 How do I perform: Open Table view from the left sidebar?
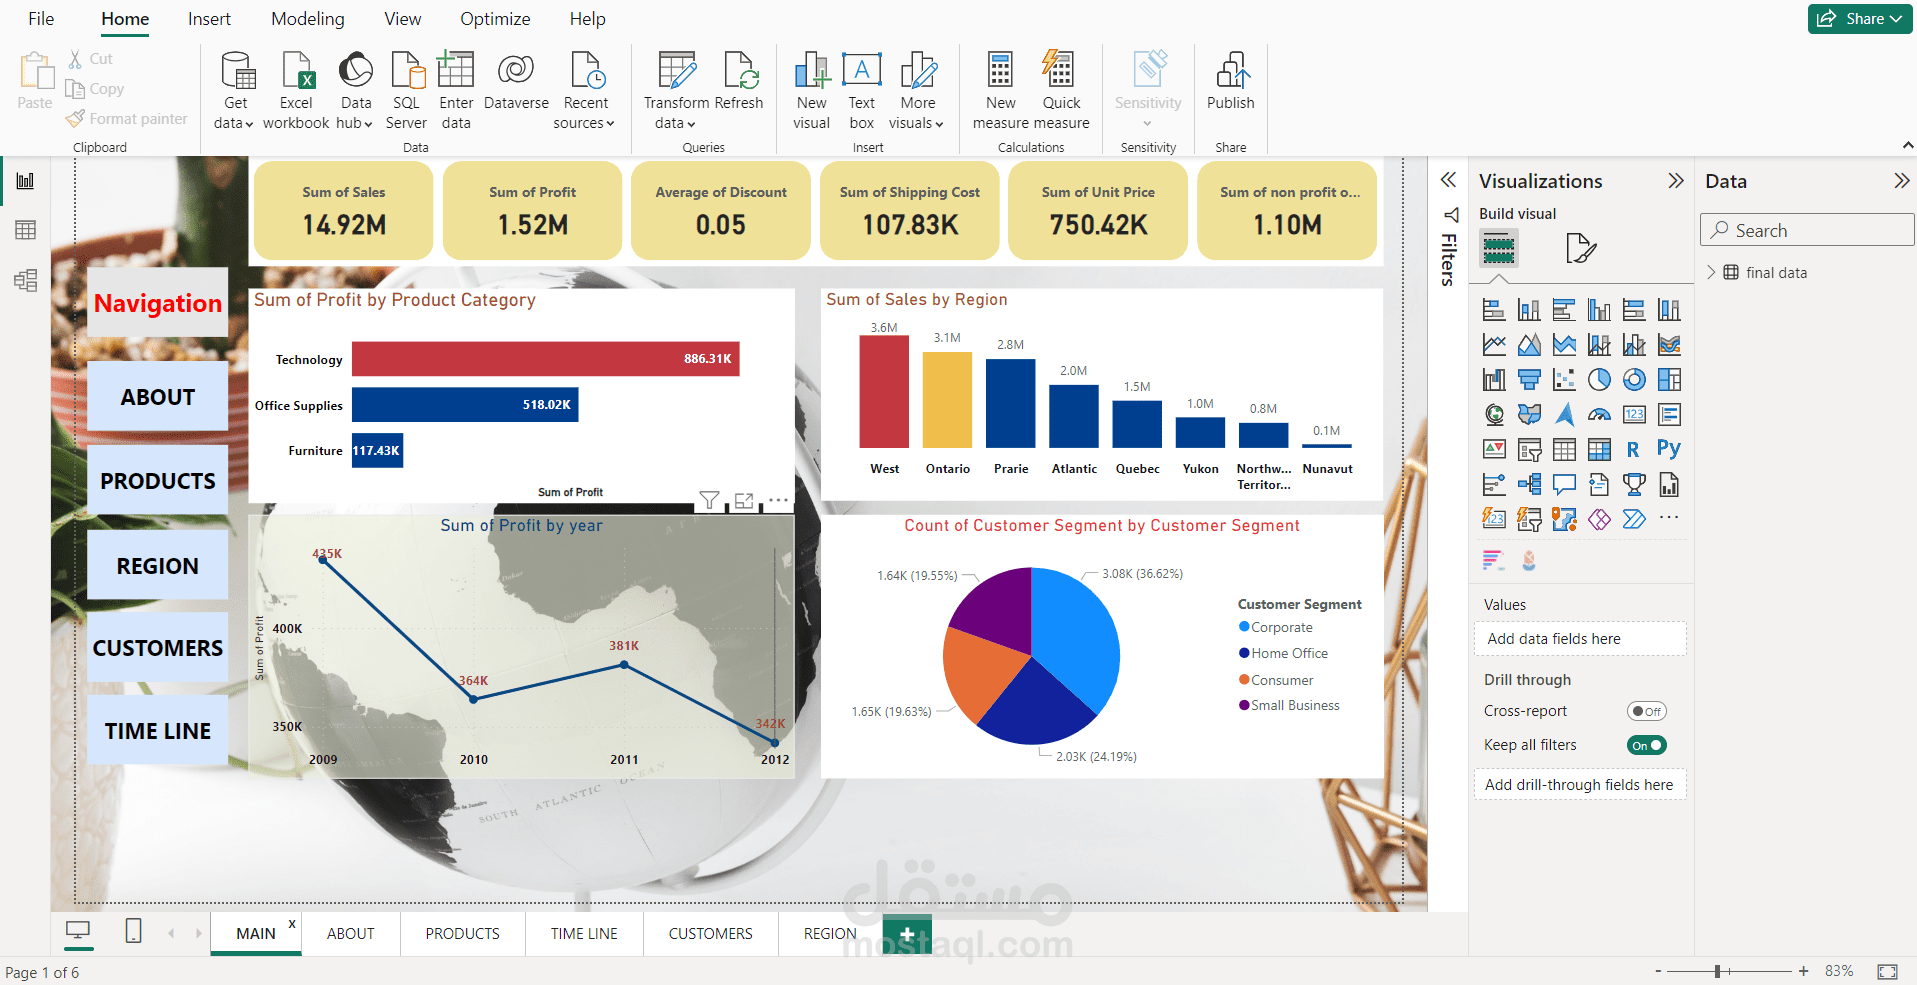(x=25, y=230)
